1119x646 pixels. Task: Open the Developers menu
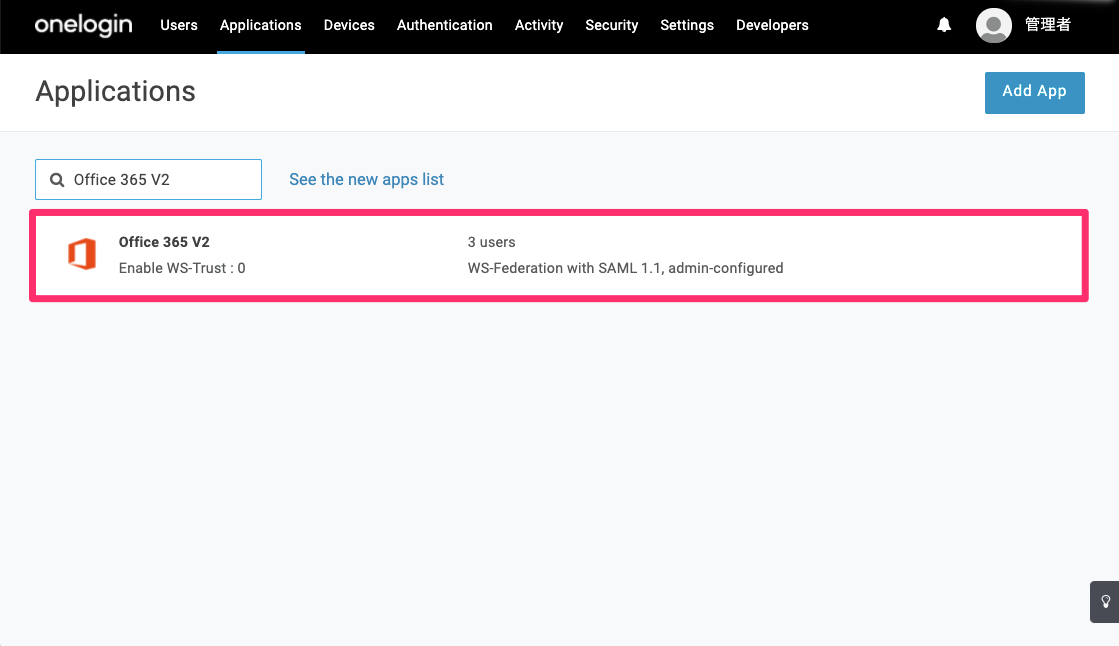(x=772, y=25)
